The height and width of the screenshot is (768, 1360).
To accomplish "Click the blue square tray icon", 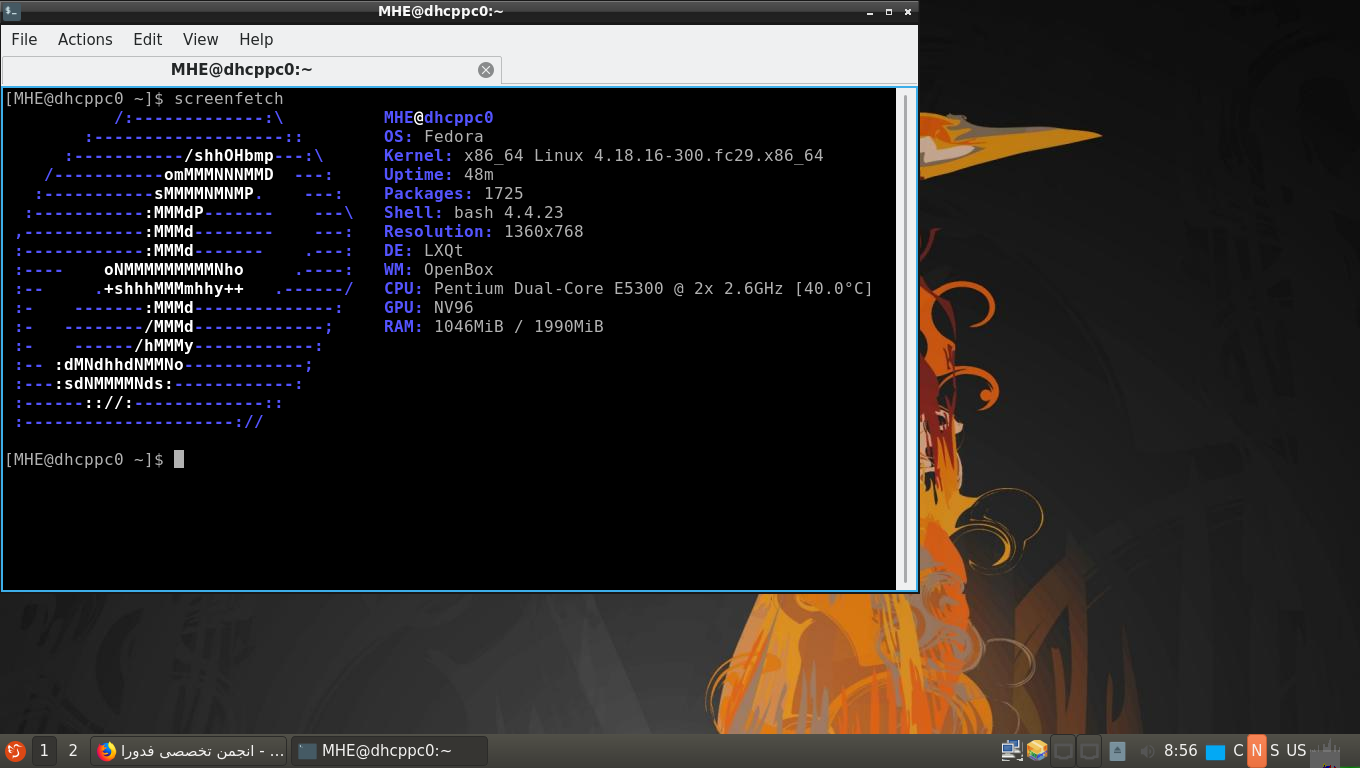I will pyautogui.click(x=1215, y=751).
